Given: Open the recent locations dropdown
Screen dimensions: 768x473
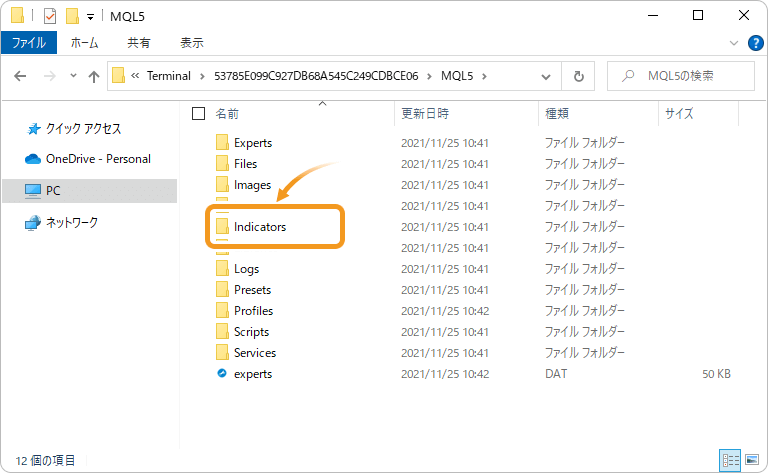Looking at the screenshot, I should tap(73, 75).
